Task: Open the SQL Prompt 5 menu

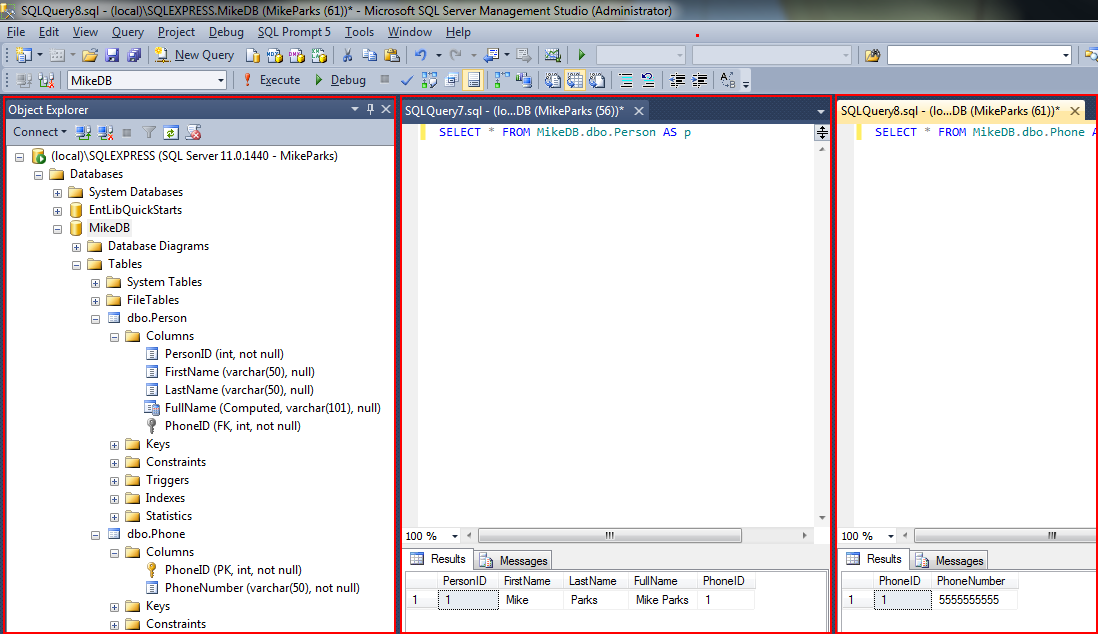Action: coord(294,32)
